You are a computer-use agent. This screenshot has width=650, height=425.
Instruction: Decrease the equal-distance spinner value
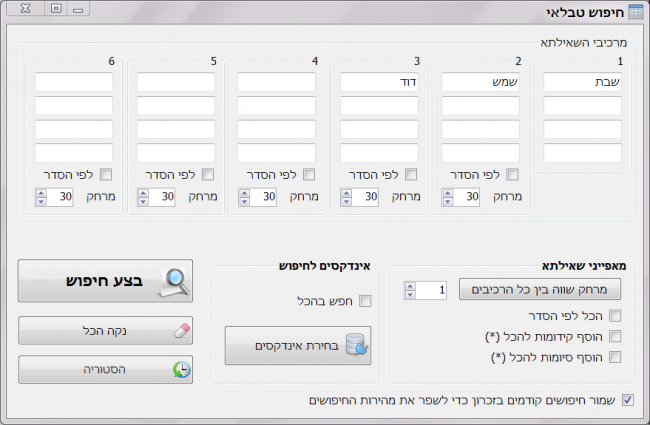[x=410, y=294]
